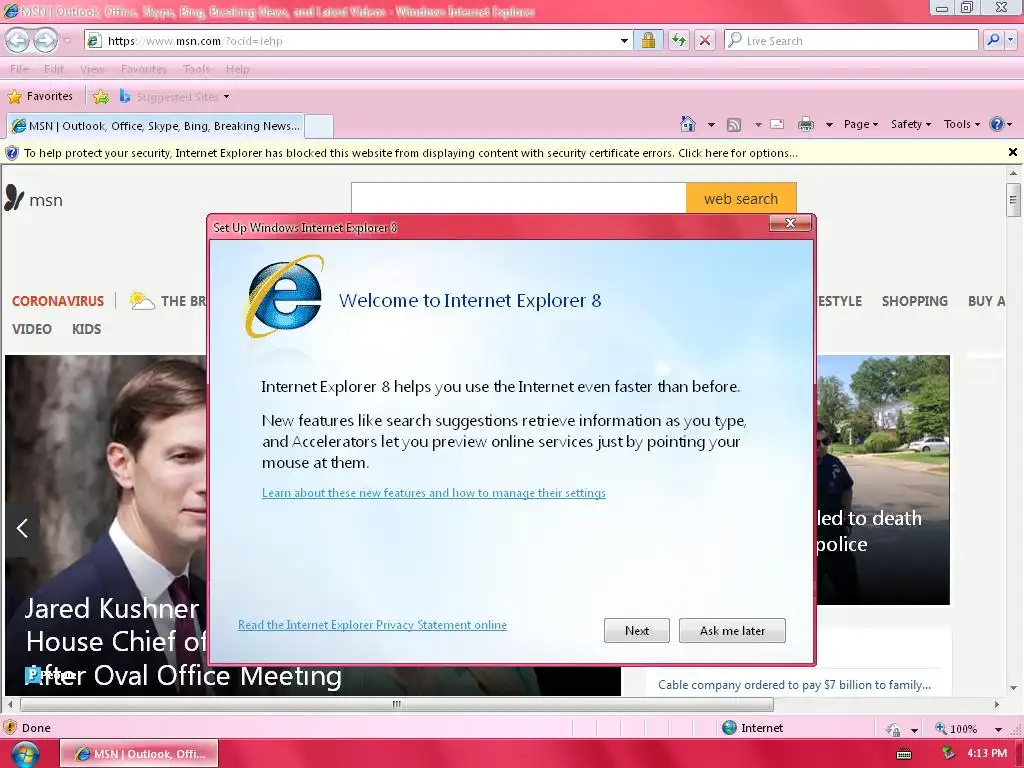Open the Safety command menu
The height and width of the screenshot is (768, 1024).
pos(910,124)
